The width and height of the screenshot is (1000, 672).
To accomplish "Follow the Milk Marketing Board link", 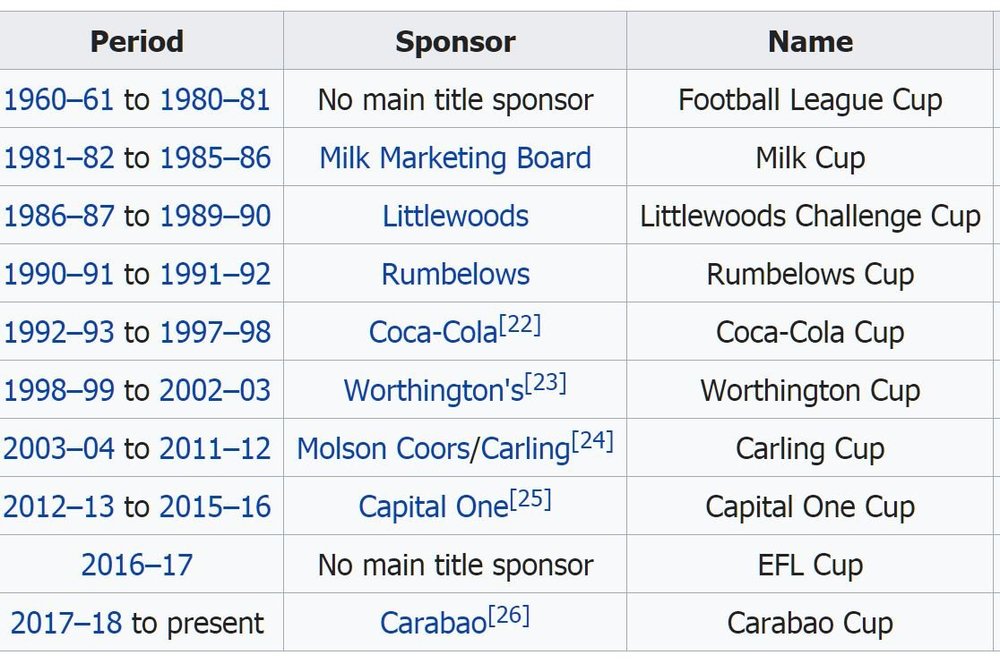I will click(x=455, y=158).
